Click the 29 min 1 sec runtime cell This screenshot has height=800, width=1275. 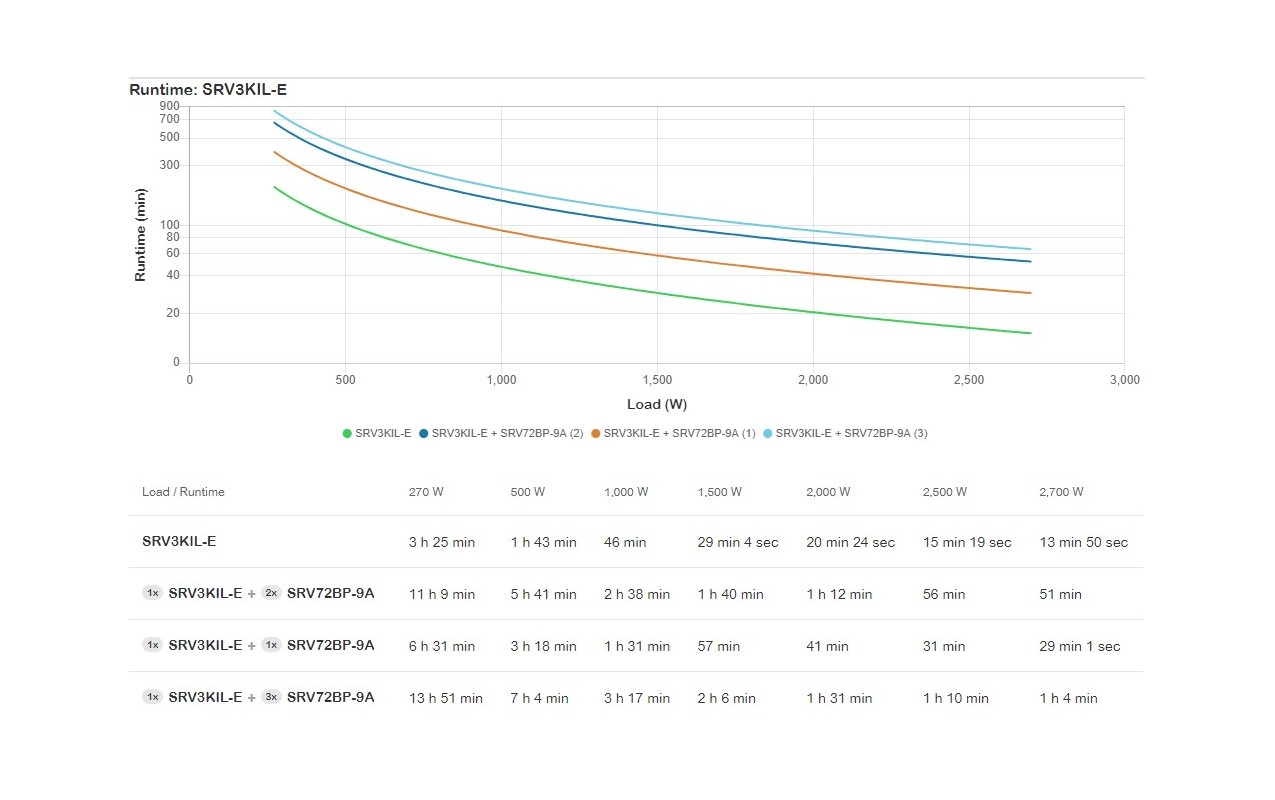1080,646
